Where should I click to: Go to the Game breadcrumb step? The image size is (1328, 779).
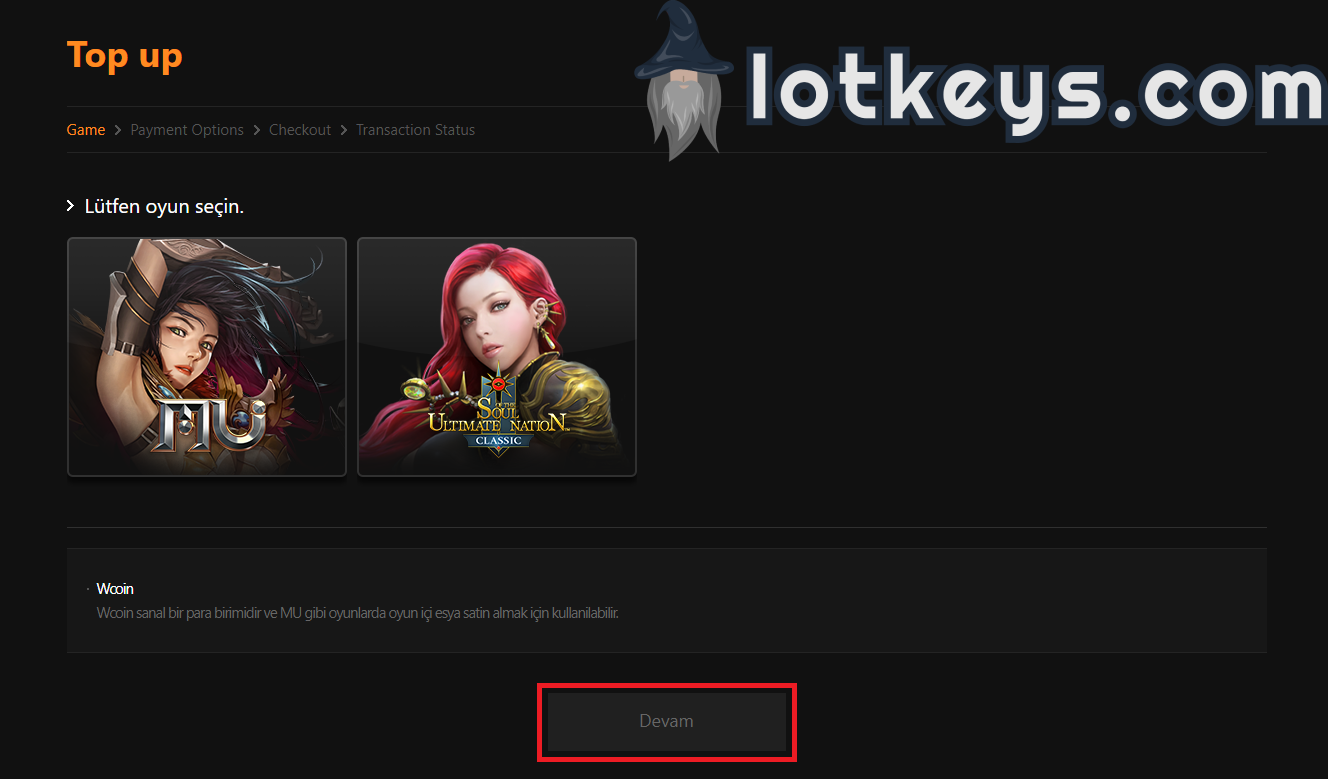pyautogui.click(x=86, y=130)
